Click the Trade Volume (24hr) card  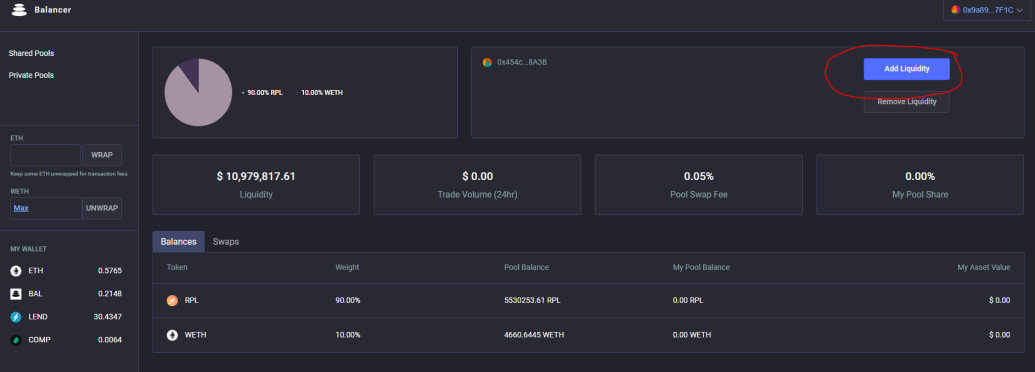point(477,185)
